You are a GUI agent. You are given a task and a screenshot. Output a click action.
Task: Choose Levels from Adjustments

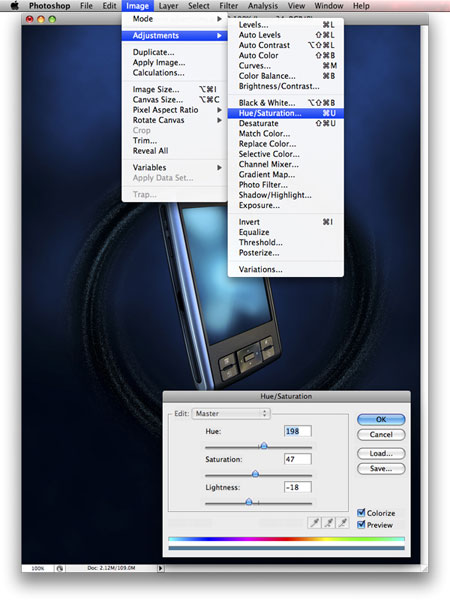286,25
